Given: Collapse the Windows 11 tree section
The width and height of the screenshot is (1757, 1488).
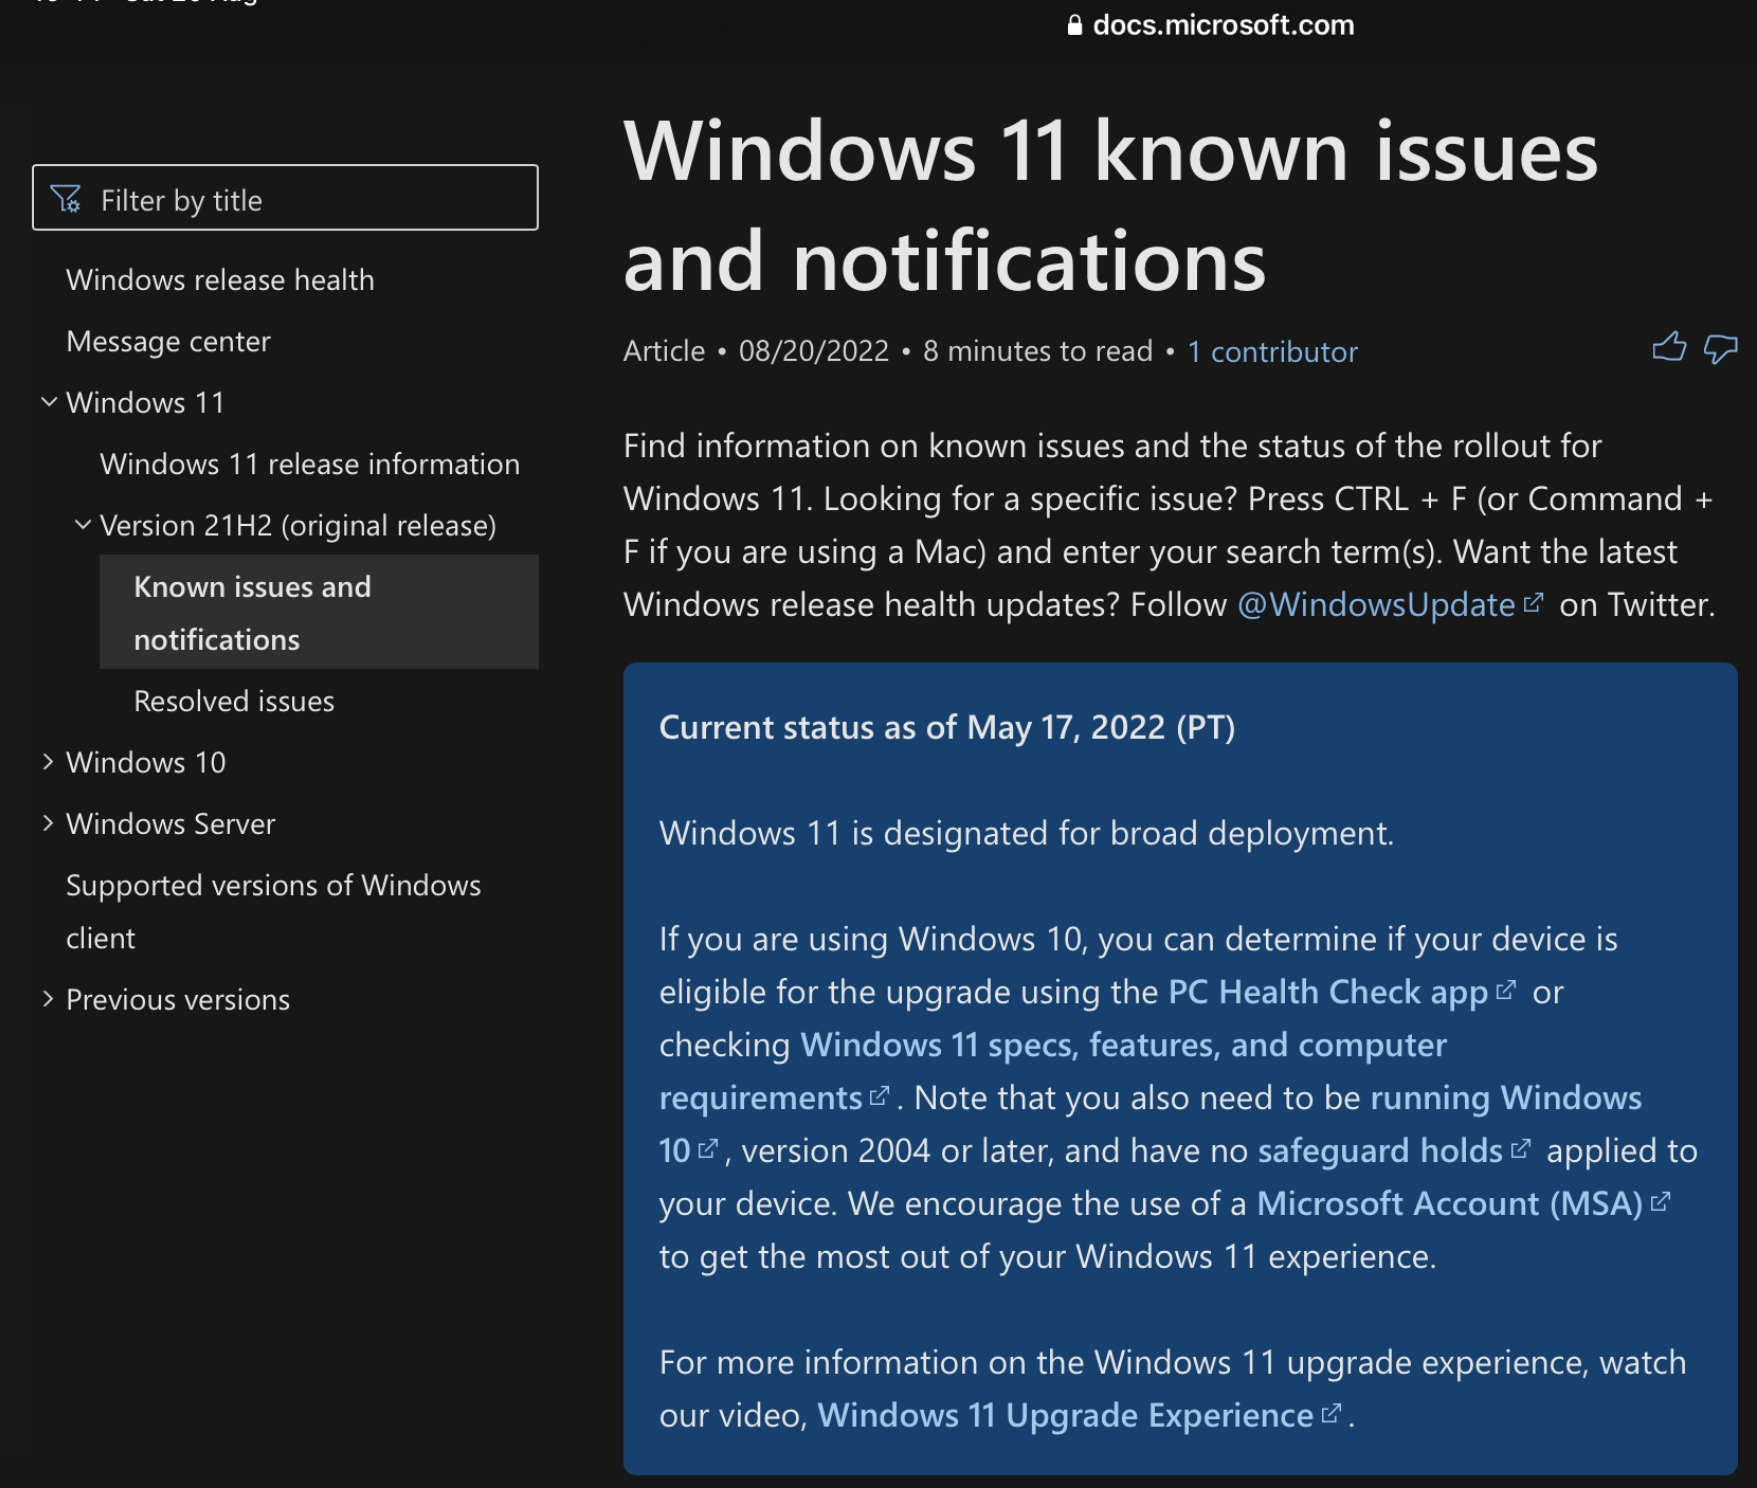Looking at the screenshot, I should tap(48, 402).
